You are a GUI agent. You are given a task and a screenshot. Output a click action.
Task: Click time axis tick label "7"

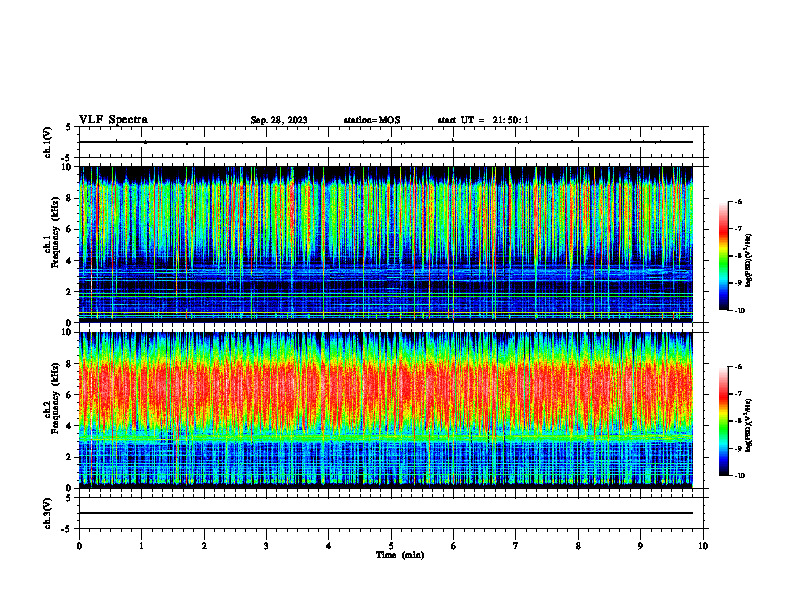pyautogui.click(x=516, y=546)
